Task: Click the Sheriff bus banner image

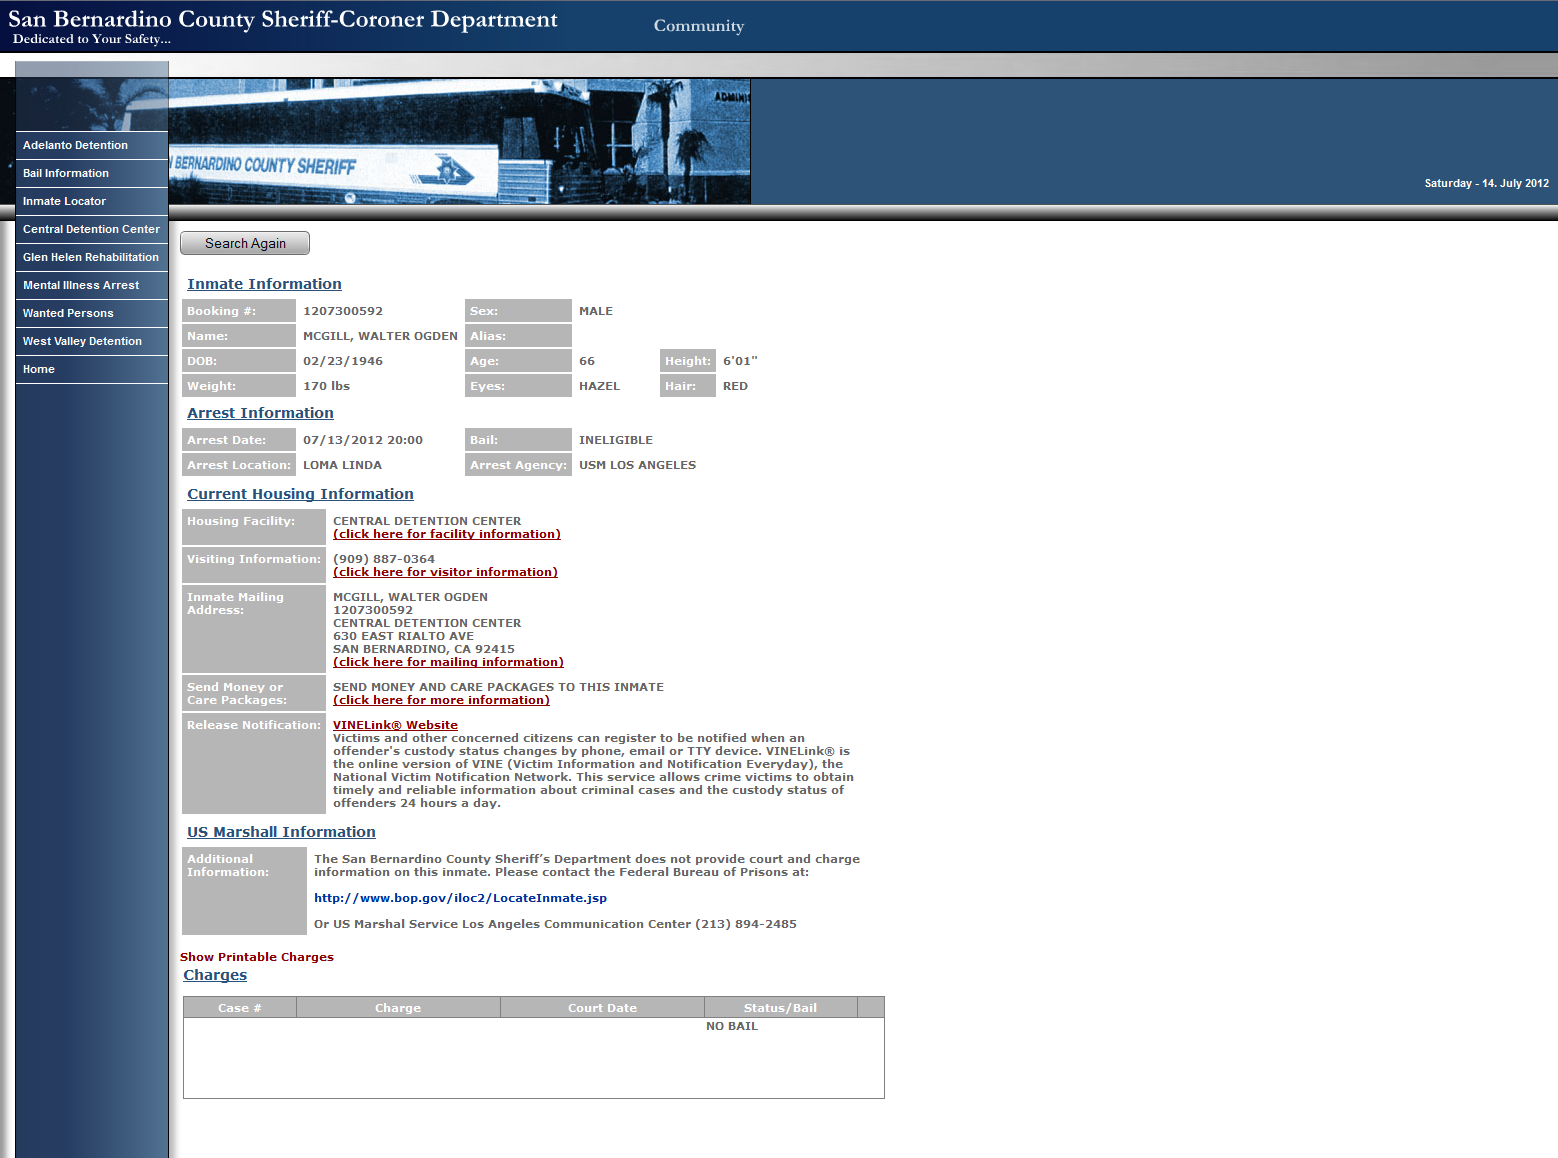Action: click(459, 142)
